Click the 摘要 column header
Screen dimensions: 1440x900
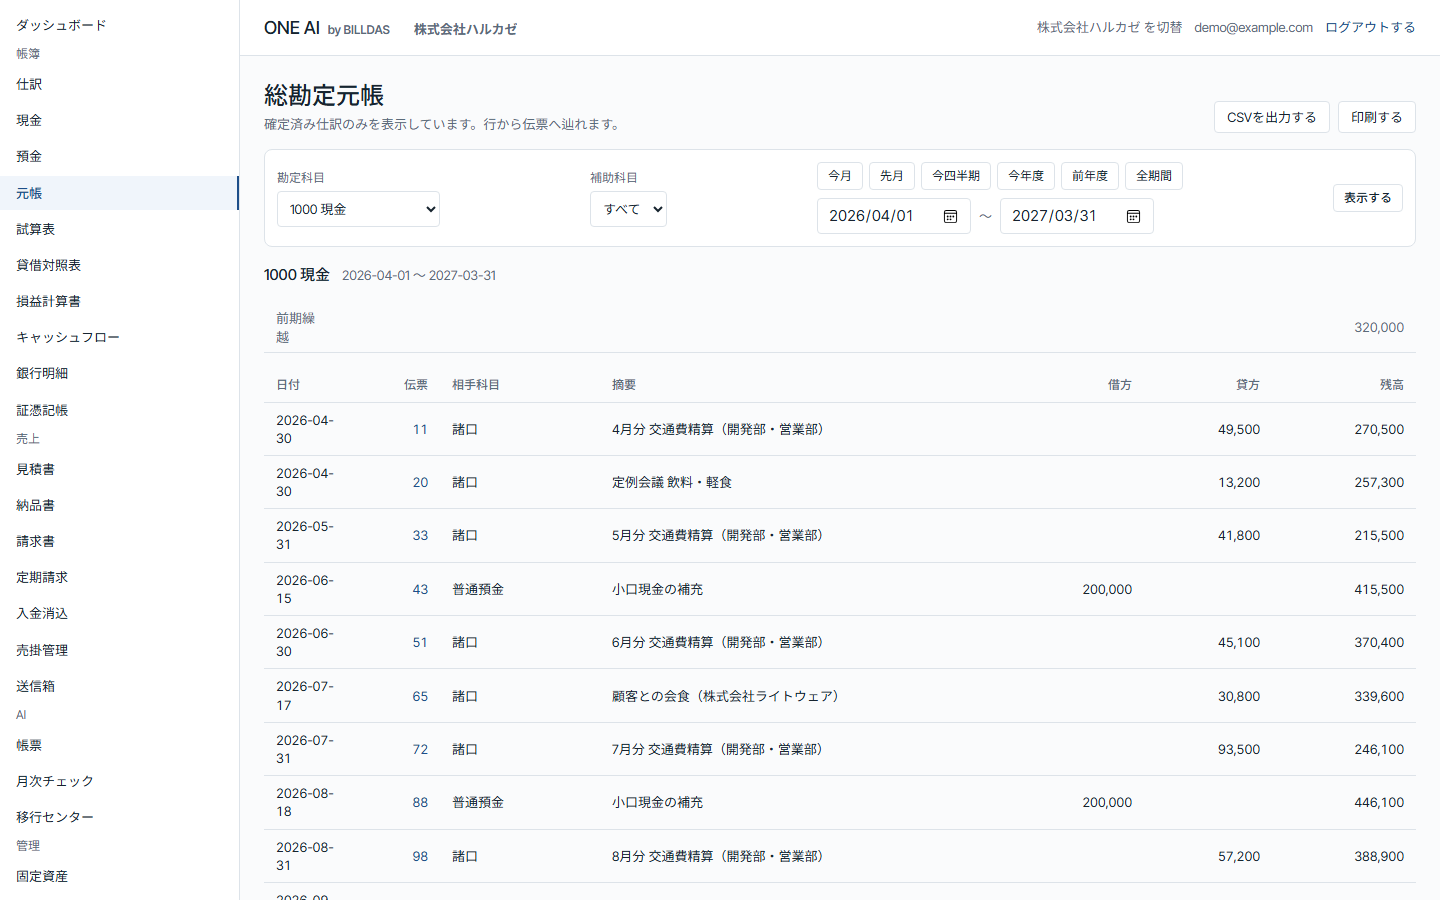click(624, 384)
